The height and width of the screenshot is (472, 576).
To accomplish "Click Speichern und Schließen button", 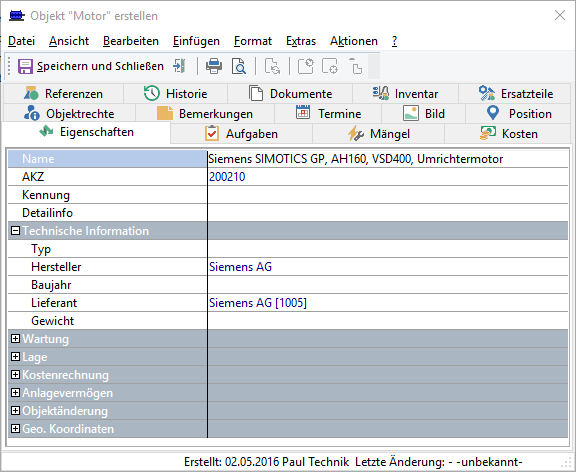I will point(91,66).
